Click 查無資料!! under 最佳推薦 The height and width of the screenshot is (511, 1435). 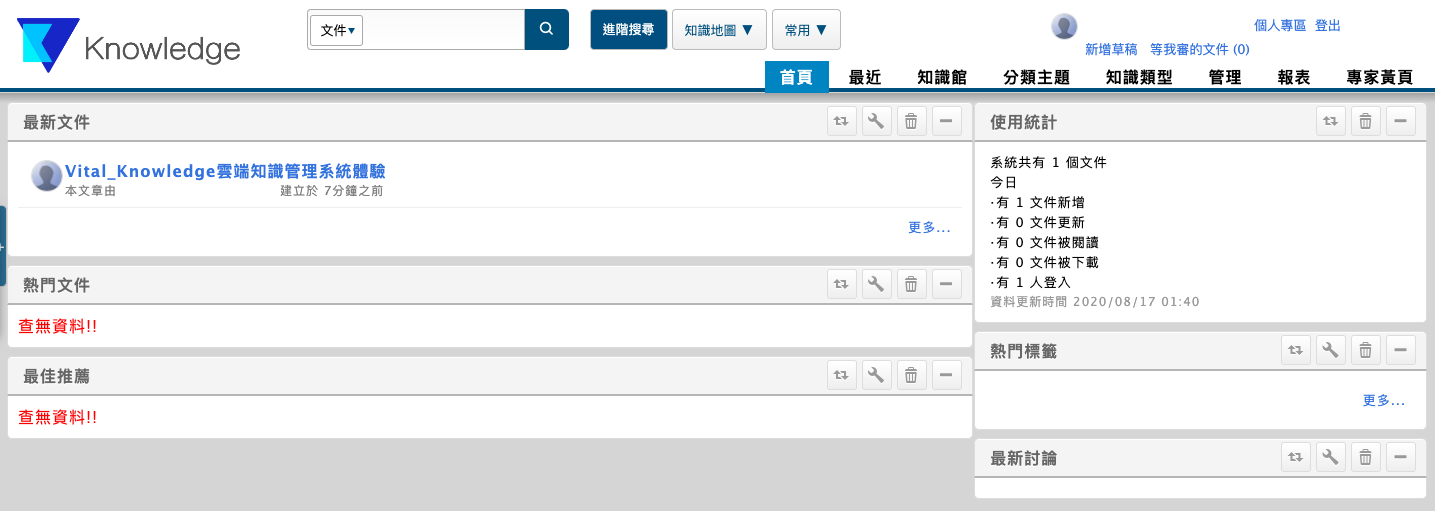click(x=58, y=417)
